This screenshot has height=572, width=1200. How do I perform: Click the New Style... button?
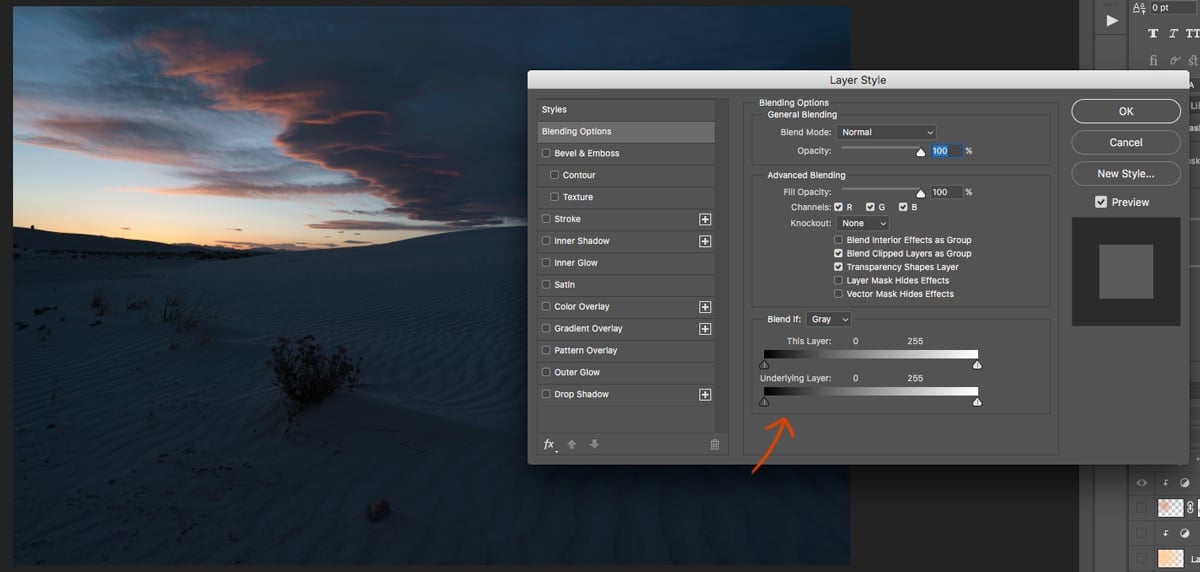1125,174
